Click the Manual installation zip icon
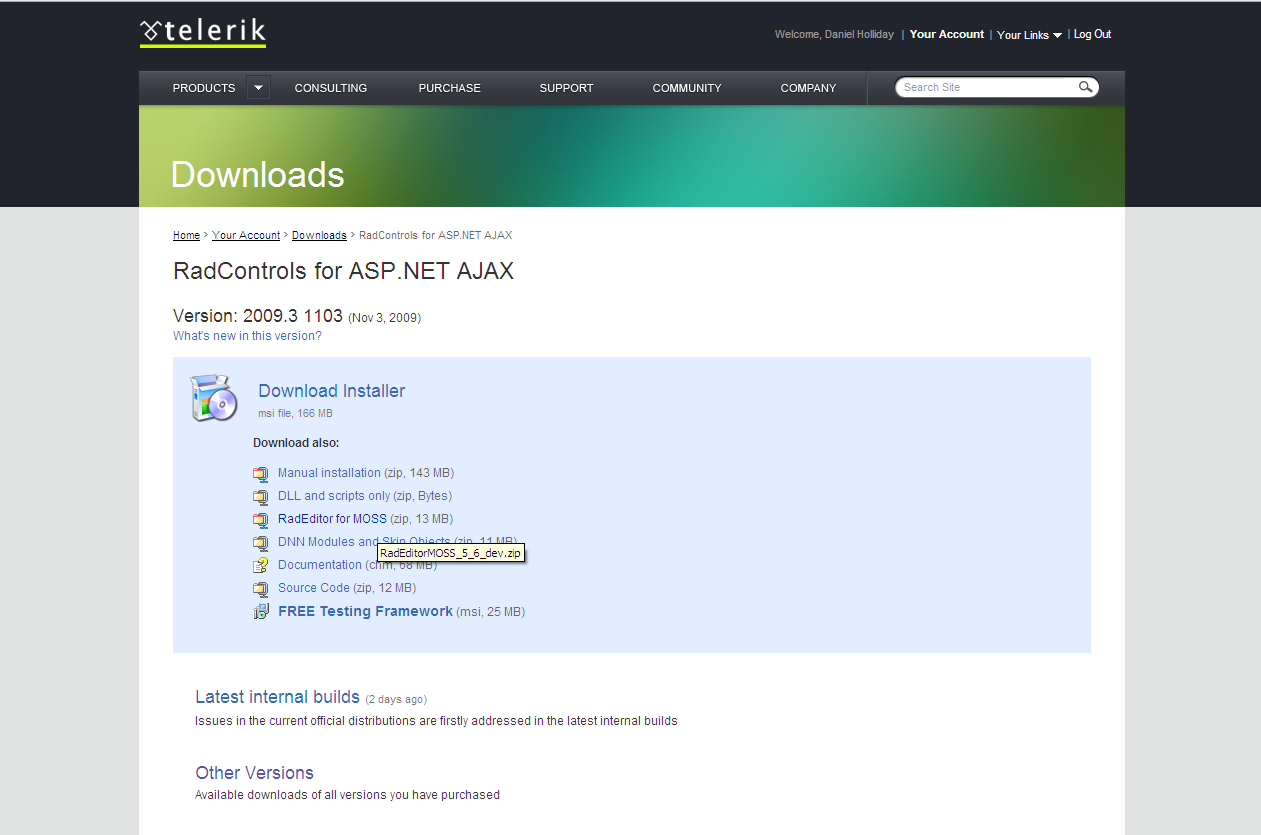The width and height of the screenshot is (1261, 835). coord(261,473)
